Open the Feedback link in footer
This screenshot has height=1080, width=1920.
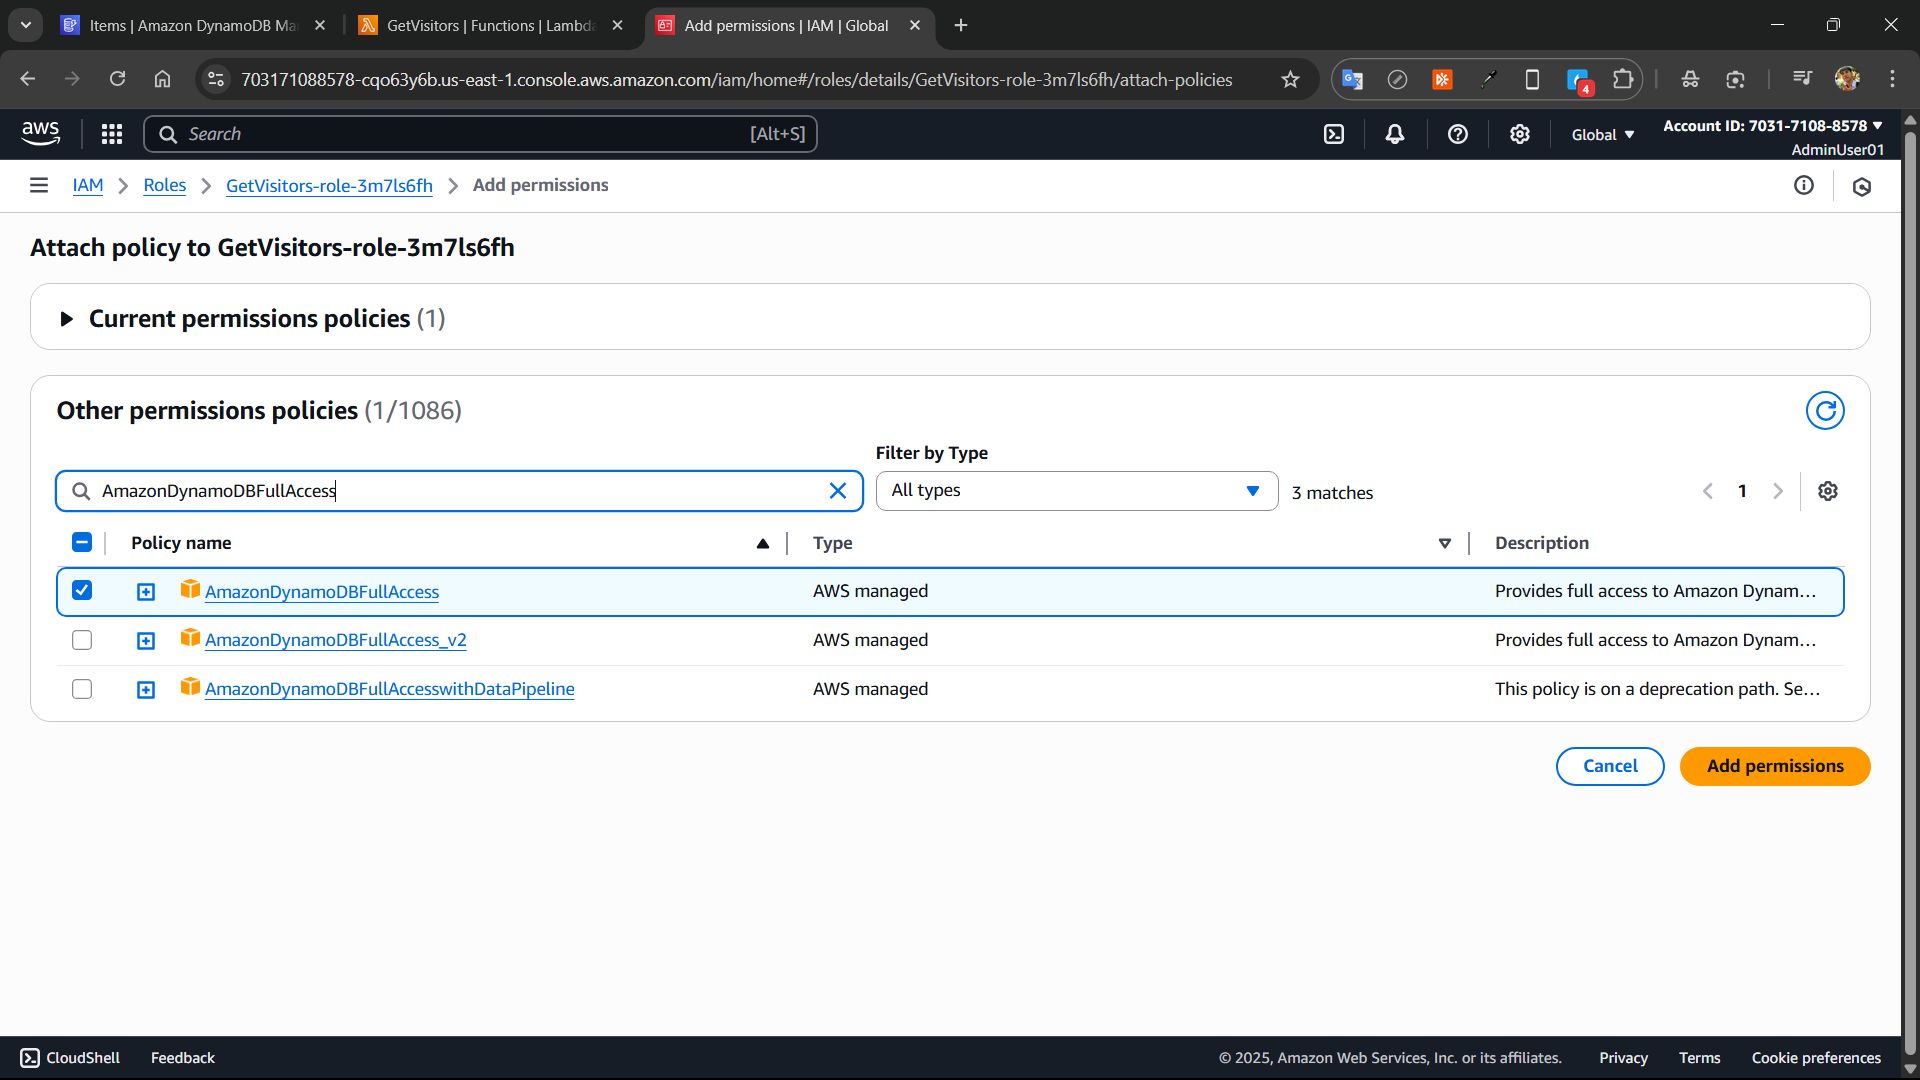(183, 1058)
